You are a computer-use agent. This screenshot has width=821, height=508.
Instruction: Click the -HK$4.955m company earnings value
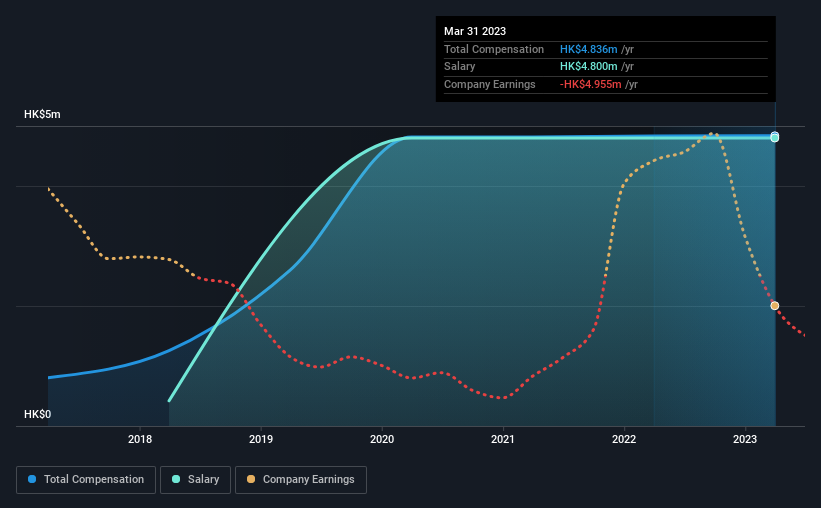[x=591, y=84]
